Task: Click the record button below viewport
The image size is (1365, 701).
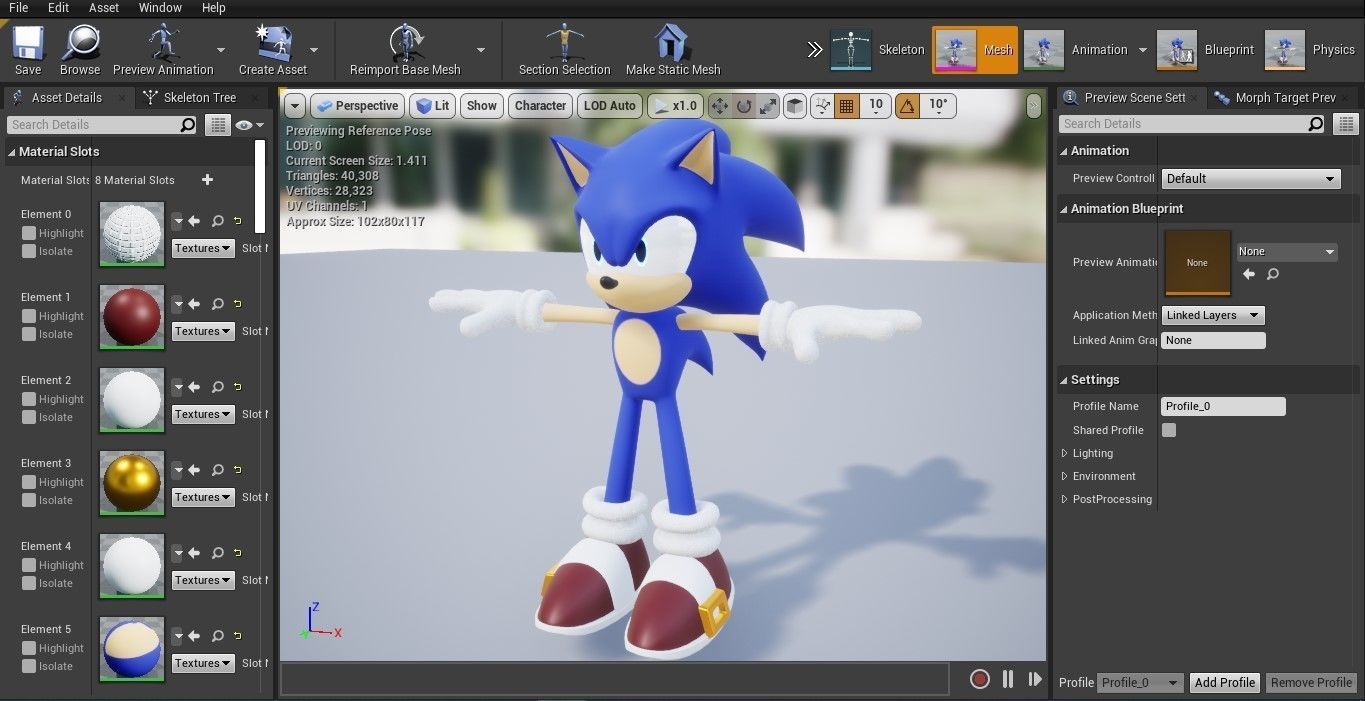Action: pos(980,679)
